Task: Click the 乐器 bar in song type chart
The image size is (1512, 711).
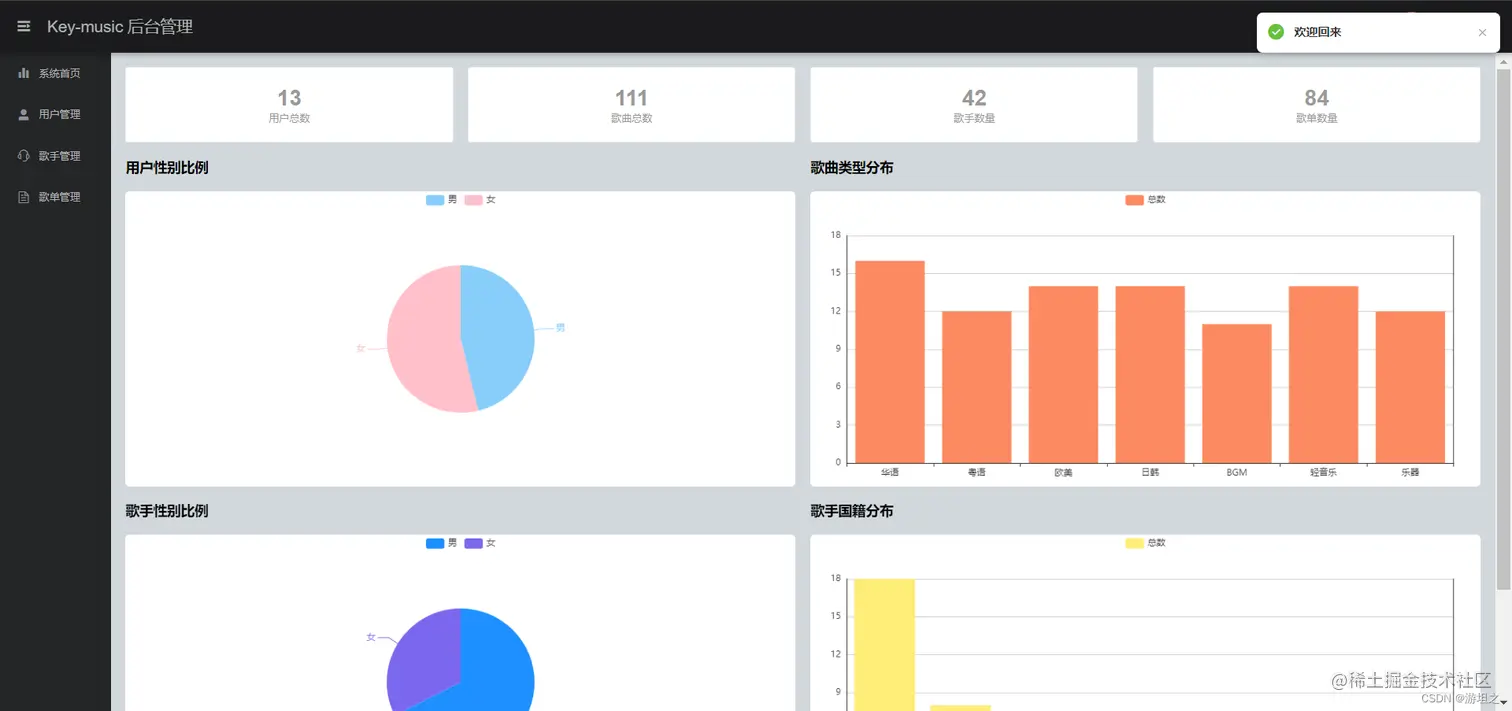Action: pyautogui.click(x=1410, y=387)
